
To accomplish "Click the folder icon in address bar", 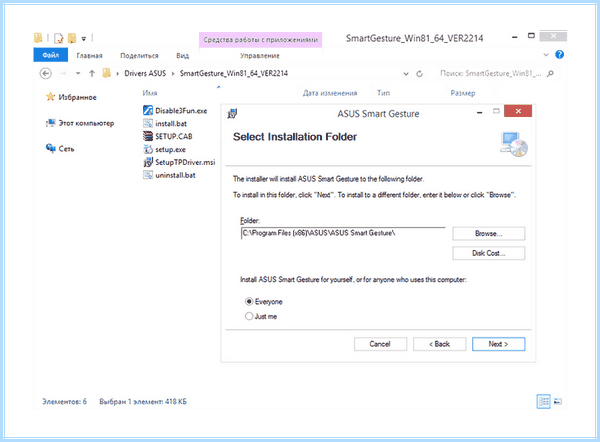I will [x=107, y=73].
